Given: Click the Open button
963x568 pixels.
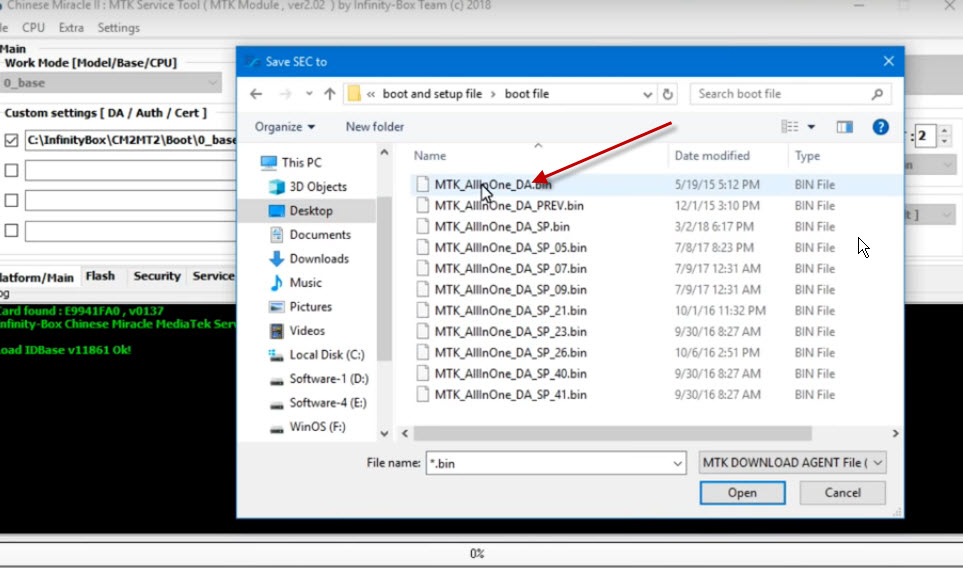Looking at the screenshot, I should (x=743, y=493).
